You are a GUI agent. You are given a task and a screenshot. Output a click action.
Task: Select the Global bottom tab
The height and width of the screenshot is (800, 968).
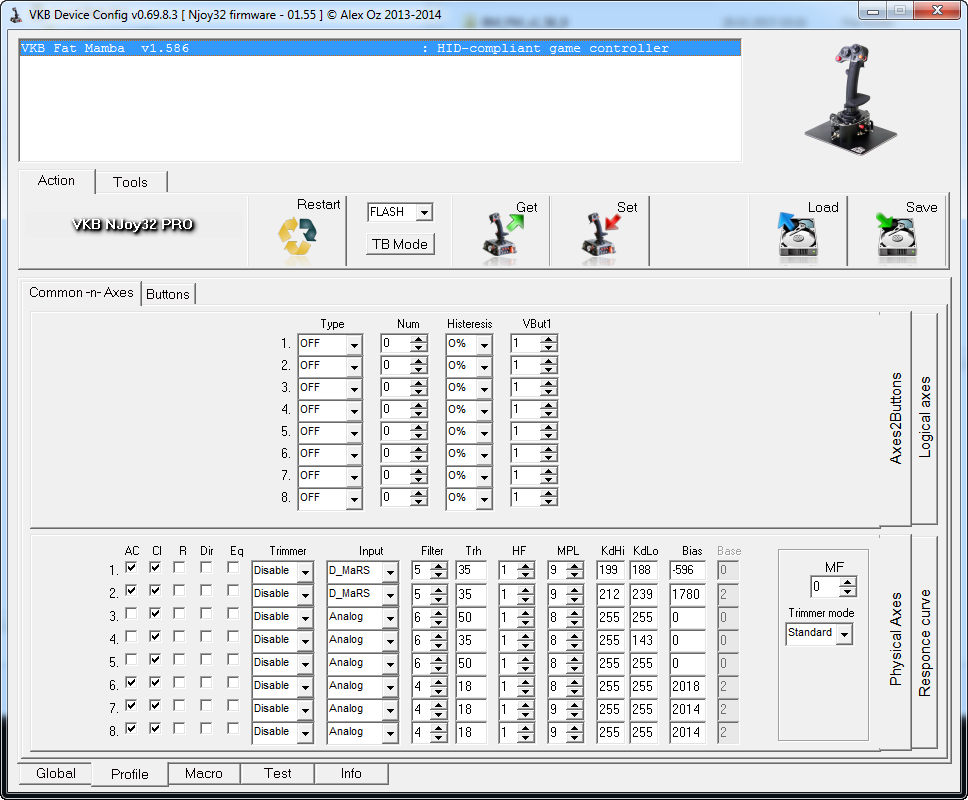pyautogui.click(x=56, y=773)
